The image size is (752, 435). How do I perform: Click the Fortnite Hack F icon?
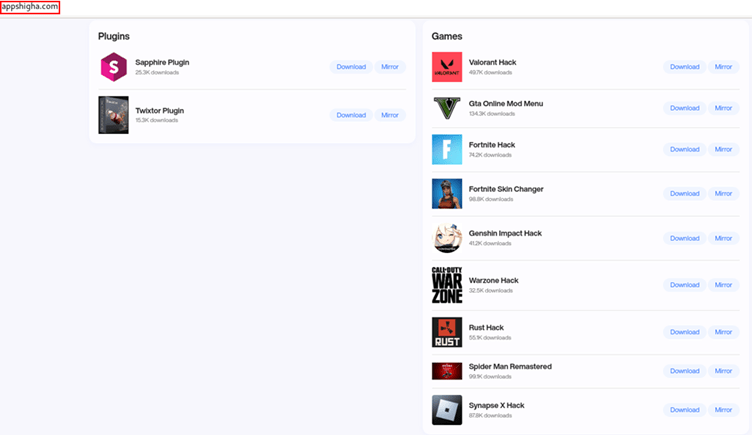pyautogui.click(x=447, y=149)
